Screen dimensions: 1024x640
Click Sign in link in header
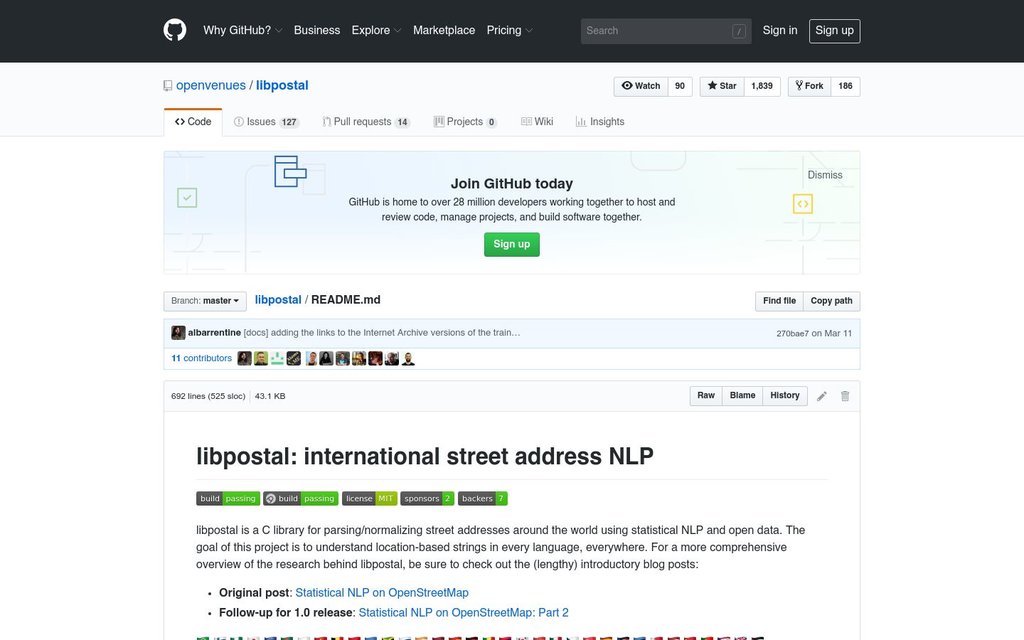(x=780, y=30)
